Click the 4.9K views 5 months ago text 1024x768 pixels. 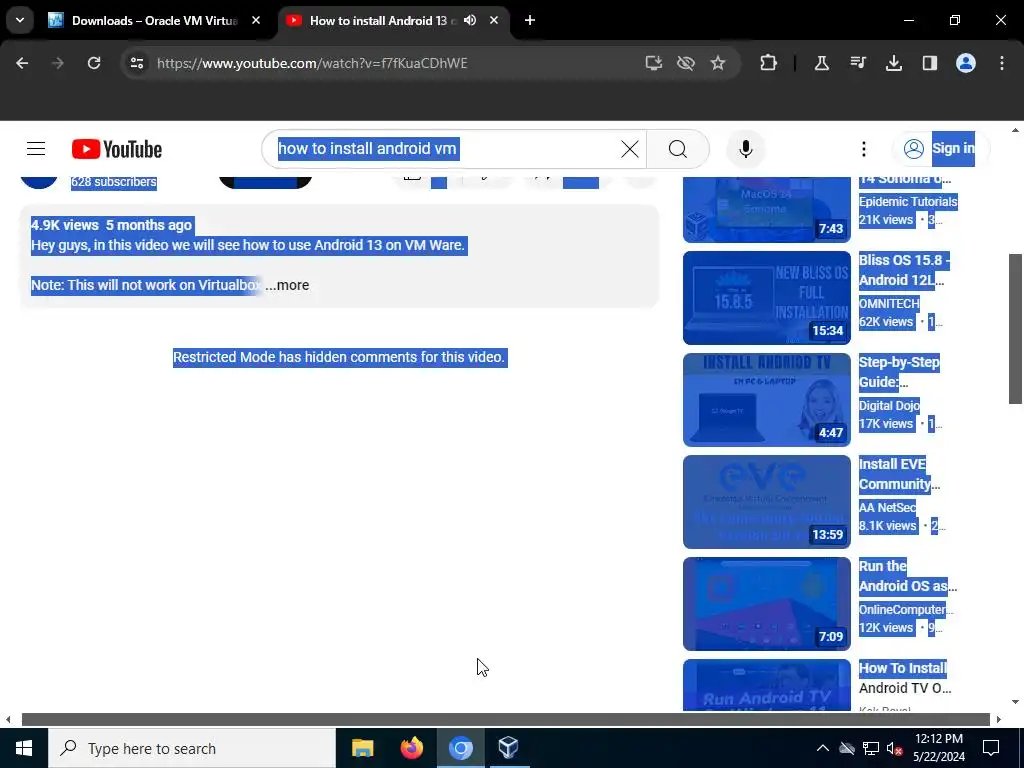click(x=112, y=225)
